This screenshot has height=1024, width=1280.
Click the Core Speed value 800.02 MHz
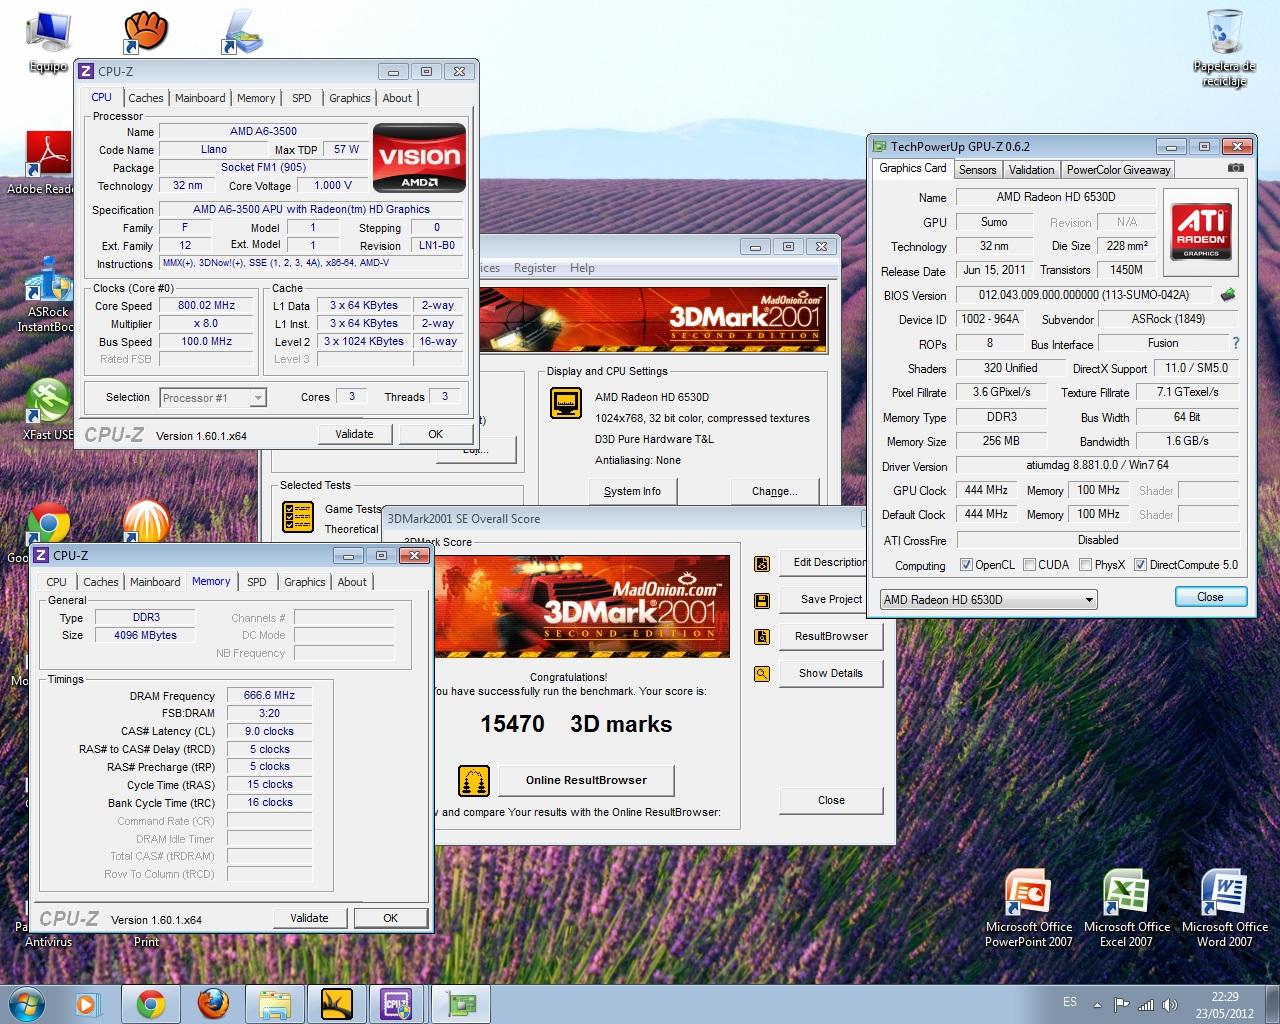pos(206,305)
